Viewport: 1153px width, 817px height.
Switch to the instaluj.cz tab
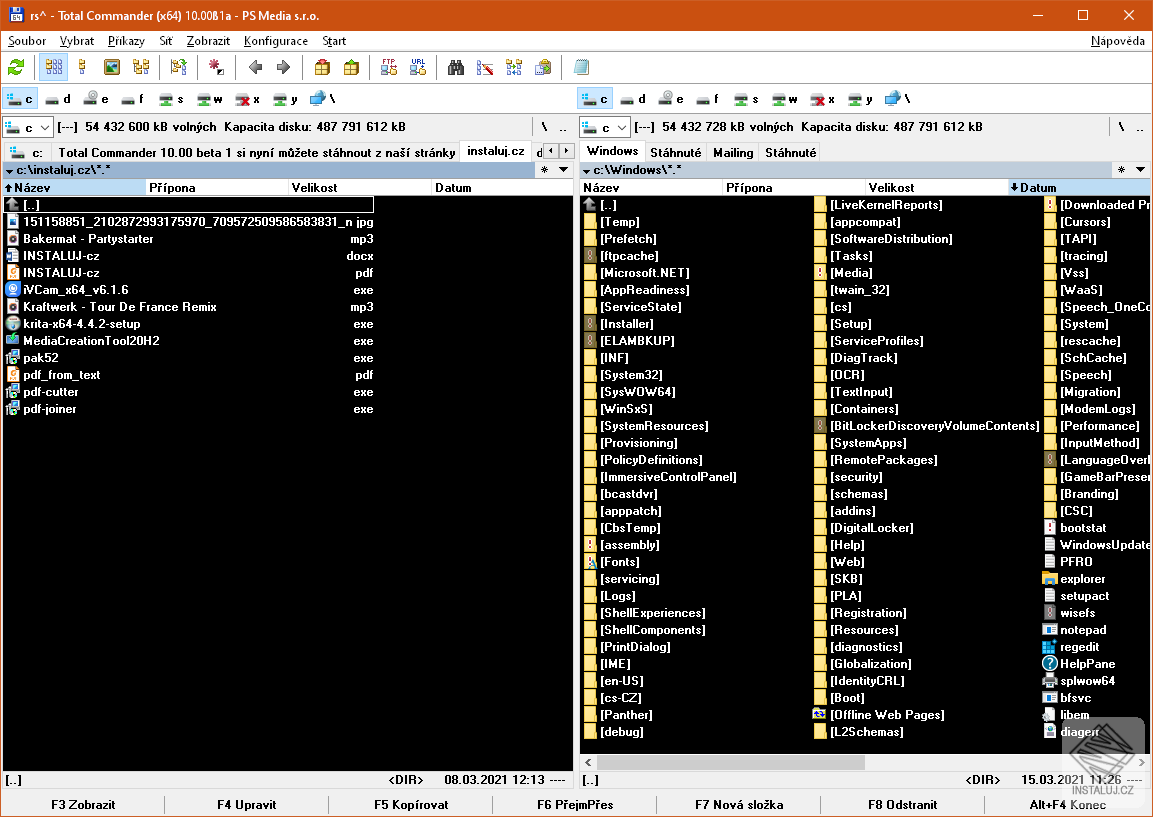click(496, 151)
